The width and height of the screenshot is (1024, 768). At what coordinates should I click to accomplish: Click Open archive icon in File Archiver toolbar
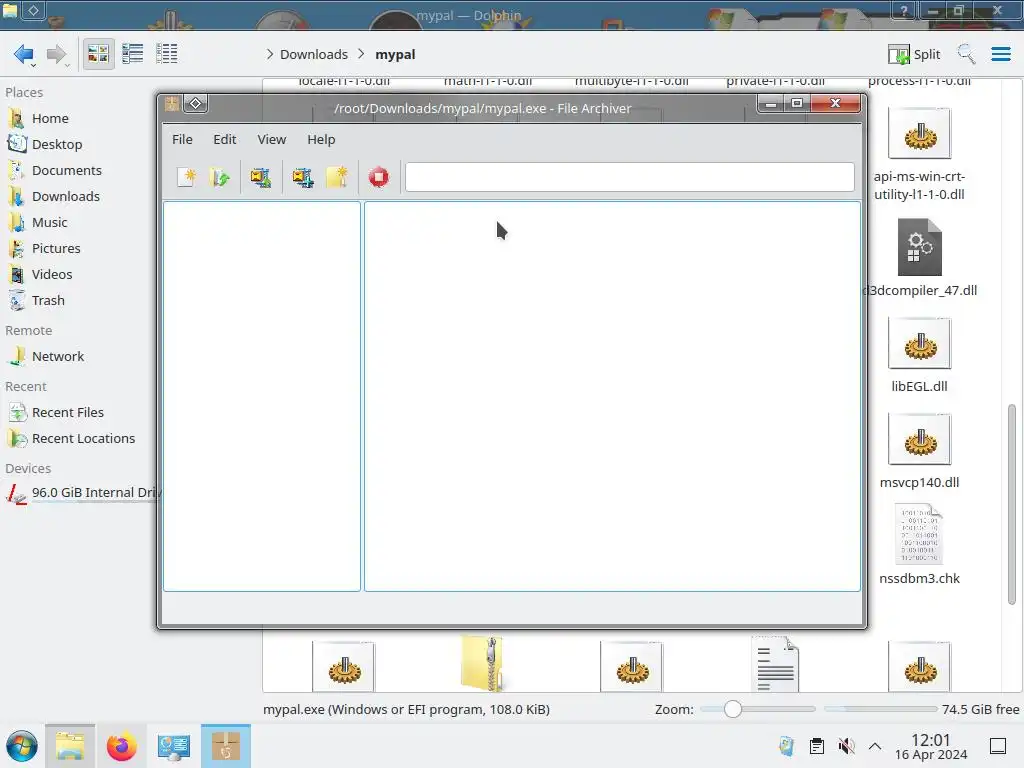click(x=220, y=177)
